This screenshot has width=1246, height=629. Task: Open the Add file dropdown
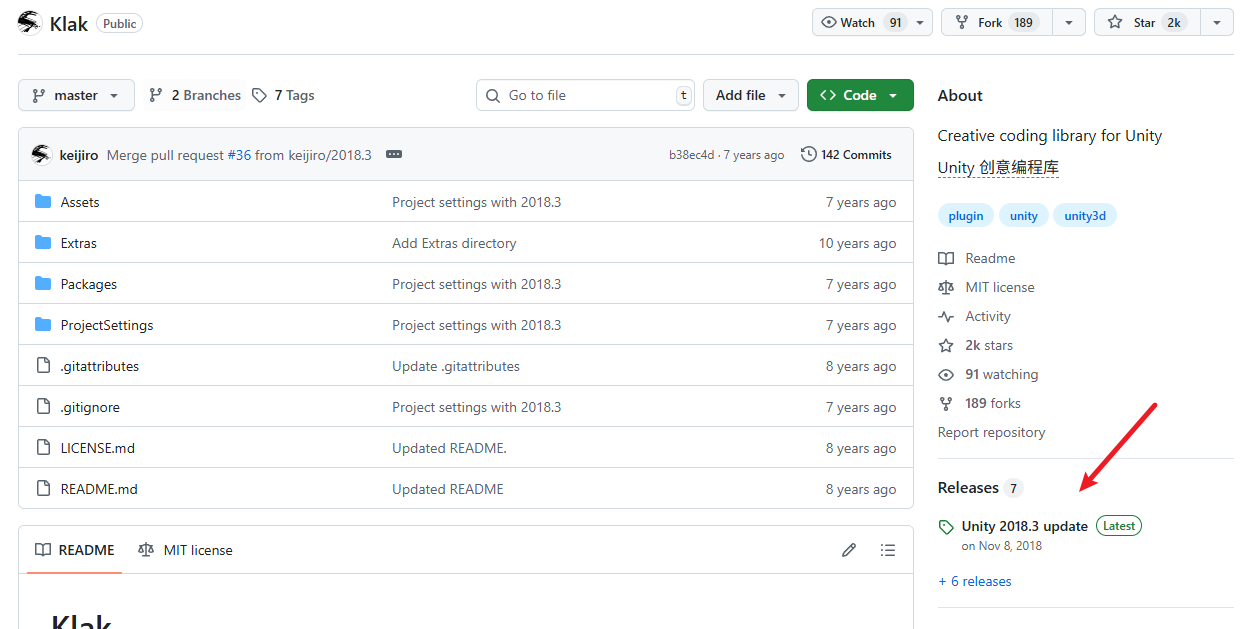click(751, 95)
